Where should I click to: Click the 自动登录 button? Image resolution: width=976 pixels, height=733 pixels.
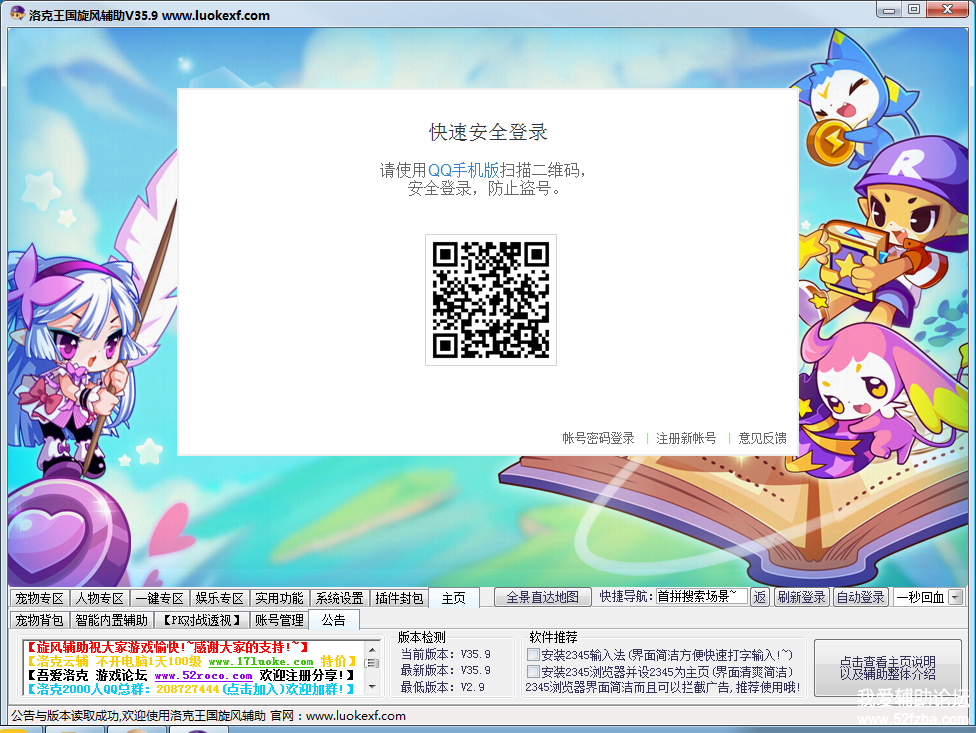point(860,597)
